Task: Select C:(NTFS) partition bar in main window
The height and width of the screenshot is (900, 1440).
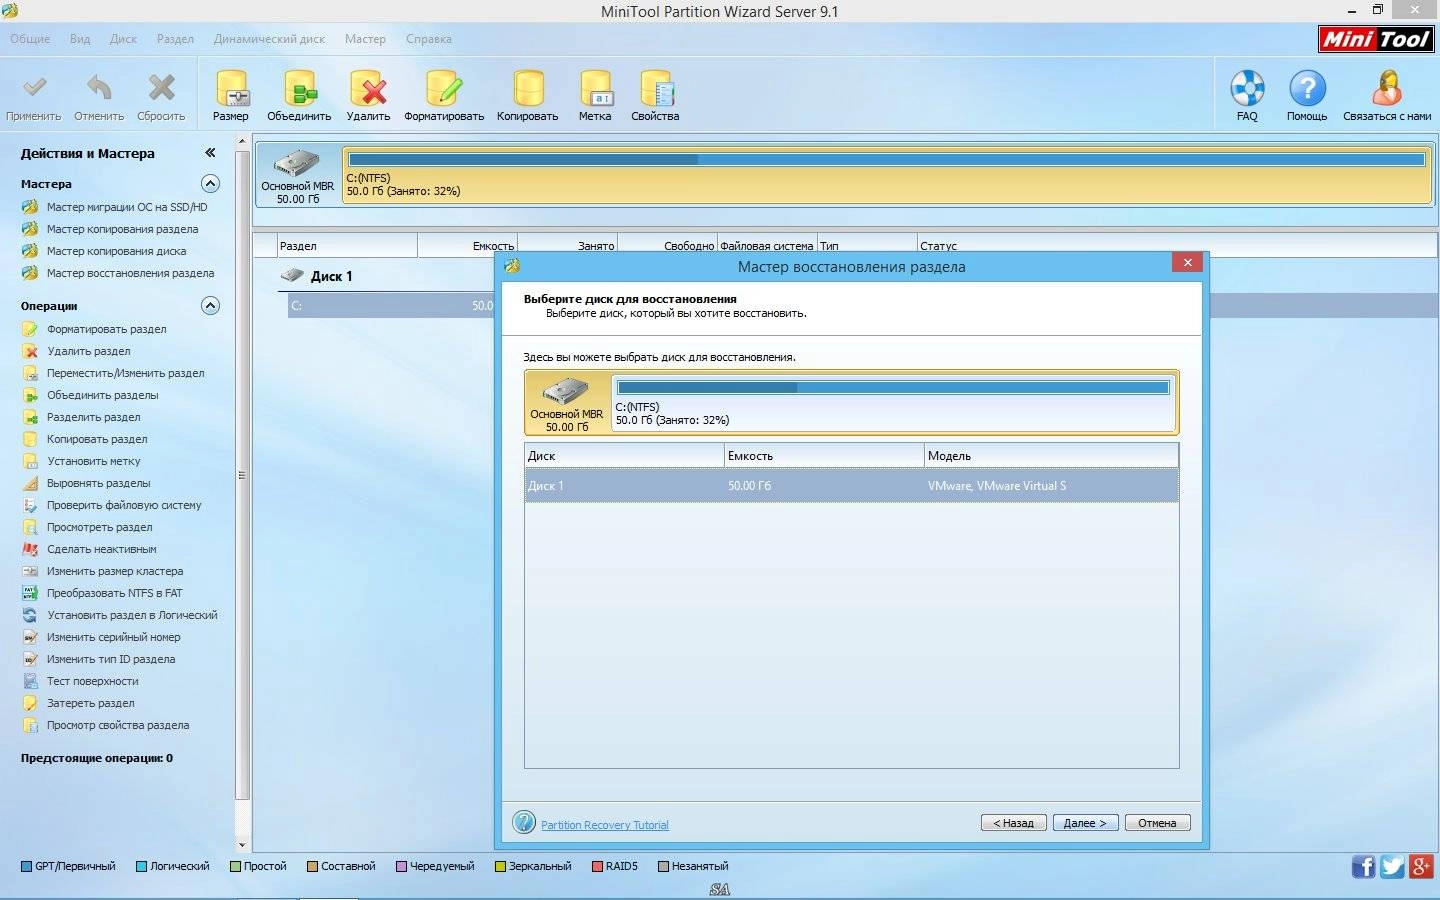Action: point(887,175)
